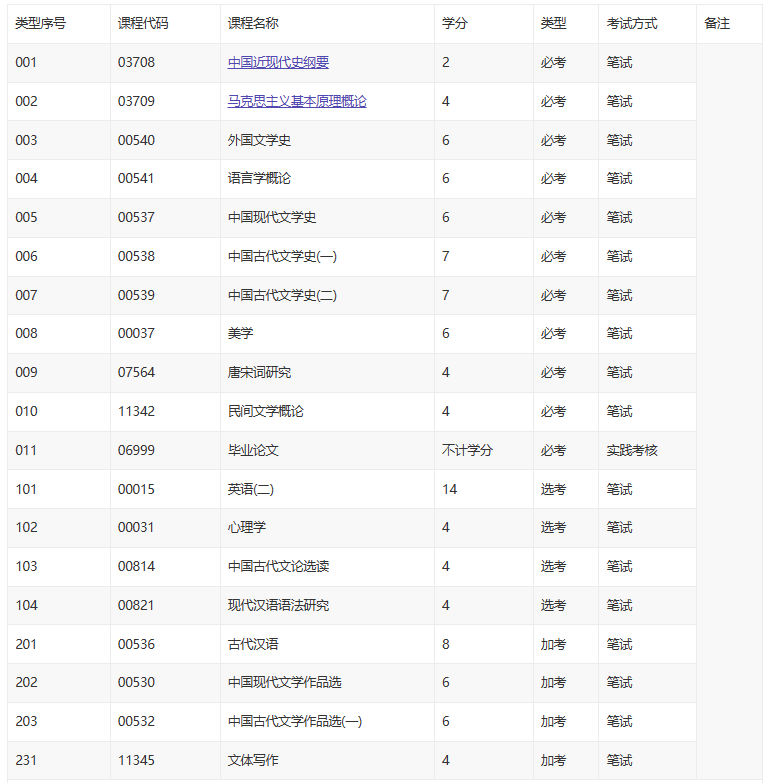Image resolution: width=768 pixels, height=783 pixels.
Task: Select course code 07564
Action: 136,372
